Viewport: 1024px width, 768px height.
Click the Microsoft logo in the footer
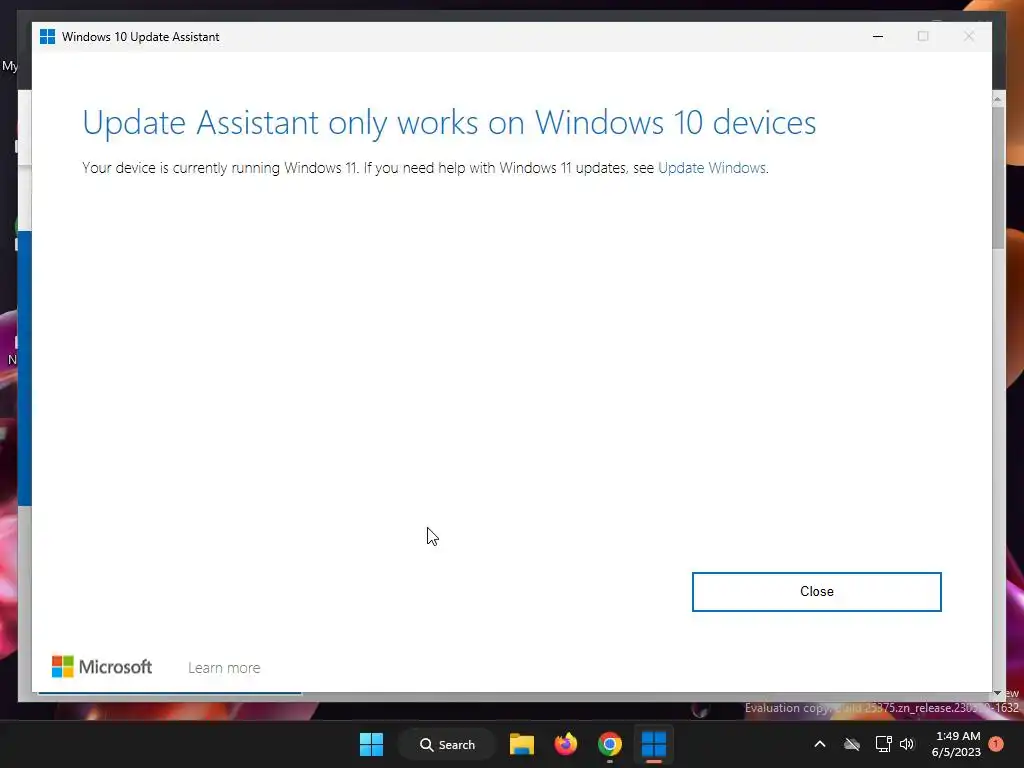(x=102, y=667)
